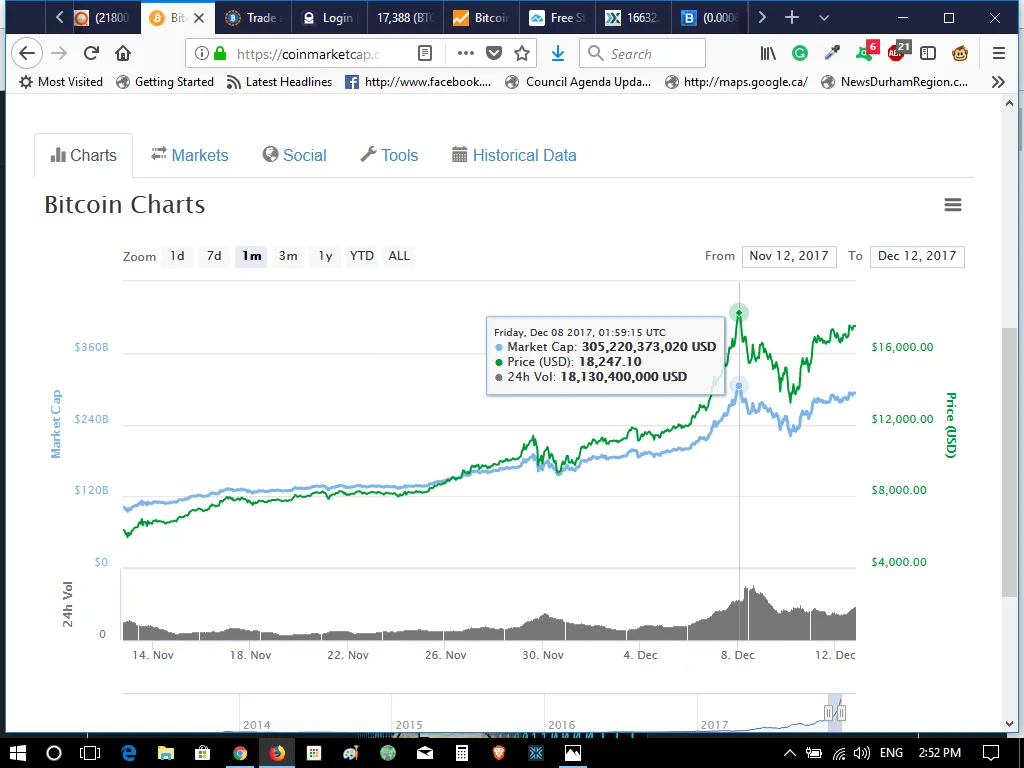Click the monkey extension icon

click(x=959, y=54)
